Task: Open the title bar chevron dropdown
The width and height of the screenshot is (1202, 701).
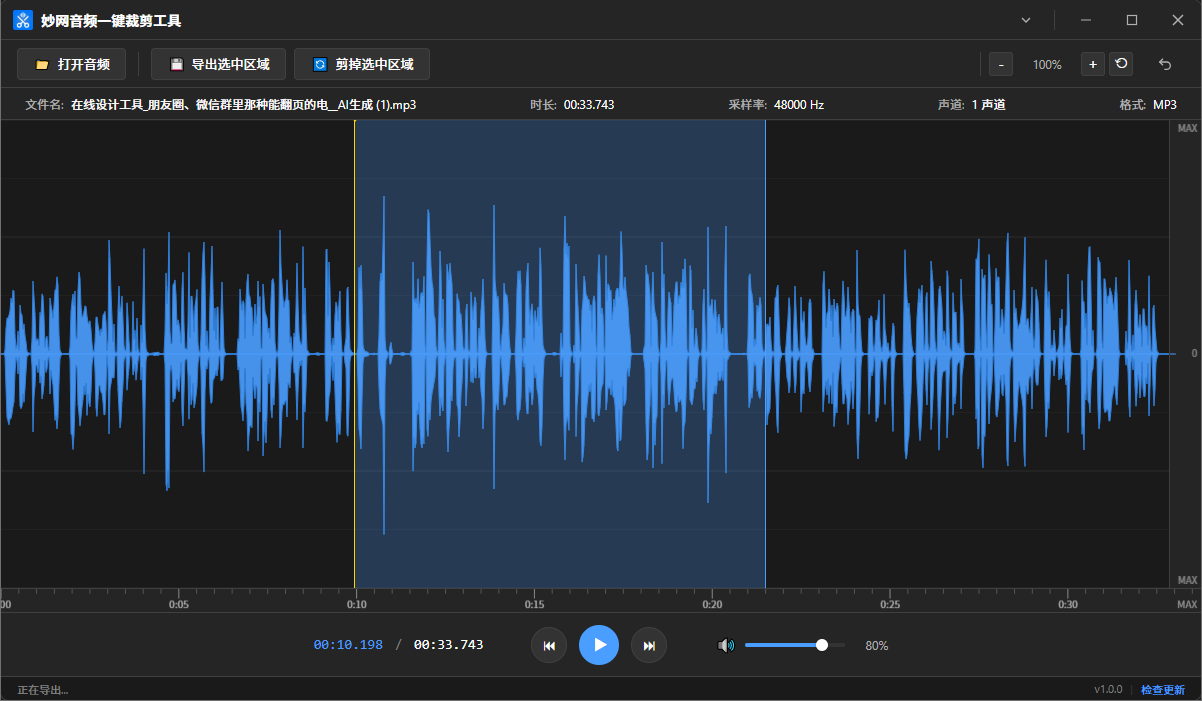Action: pos(1026,20)
